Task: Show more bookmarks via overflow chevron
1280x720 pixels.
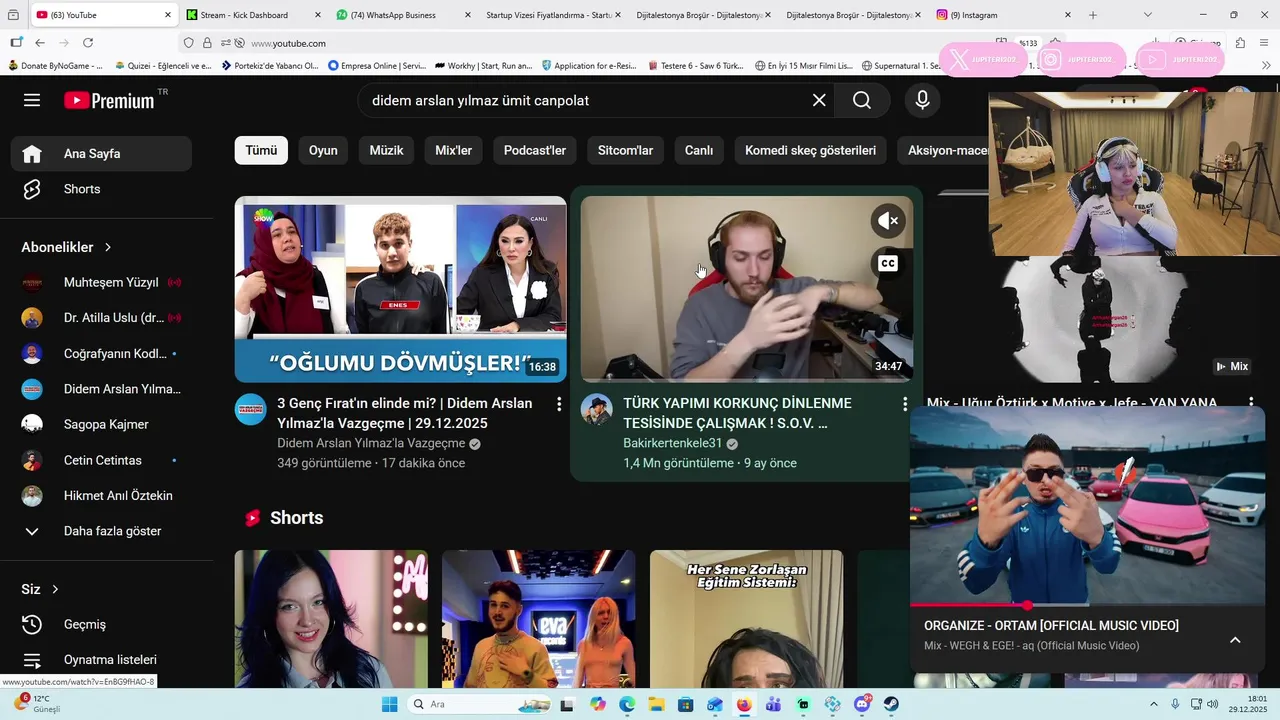Action: click(x=1267, y=66)
